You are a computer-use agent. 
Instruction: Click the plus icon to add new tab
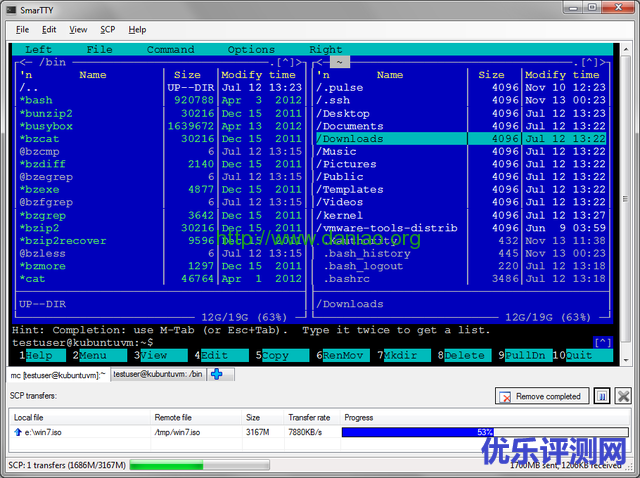click(217, 374)
